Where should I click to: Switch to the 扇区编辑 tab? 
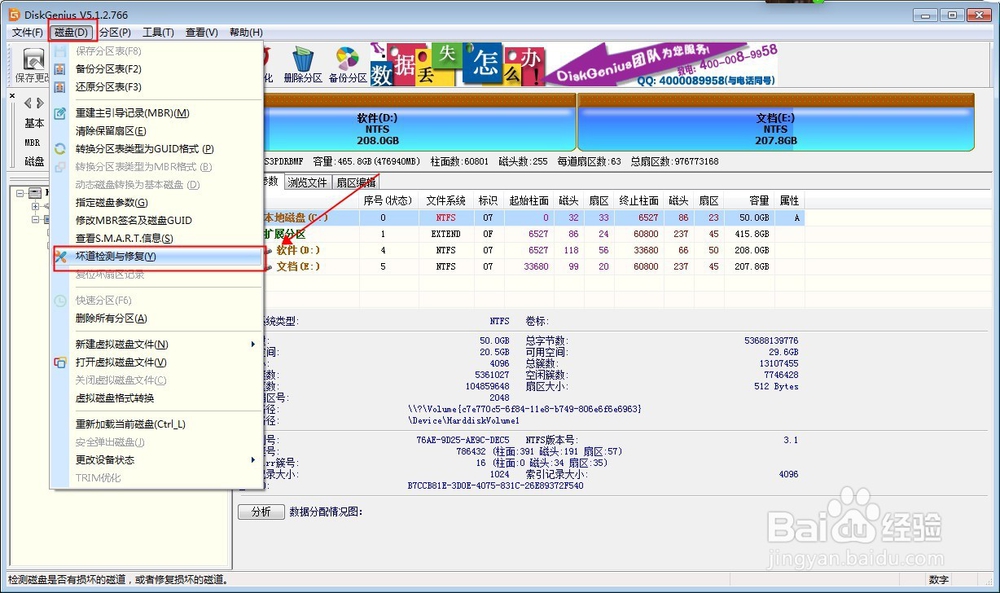[x=356, y=182]
